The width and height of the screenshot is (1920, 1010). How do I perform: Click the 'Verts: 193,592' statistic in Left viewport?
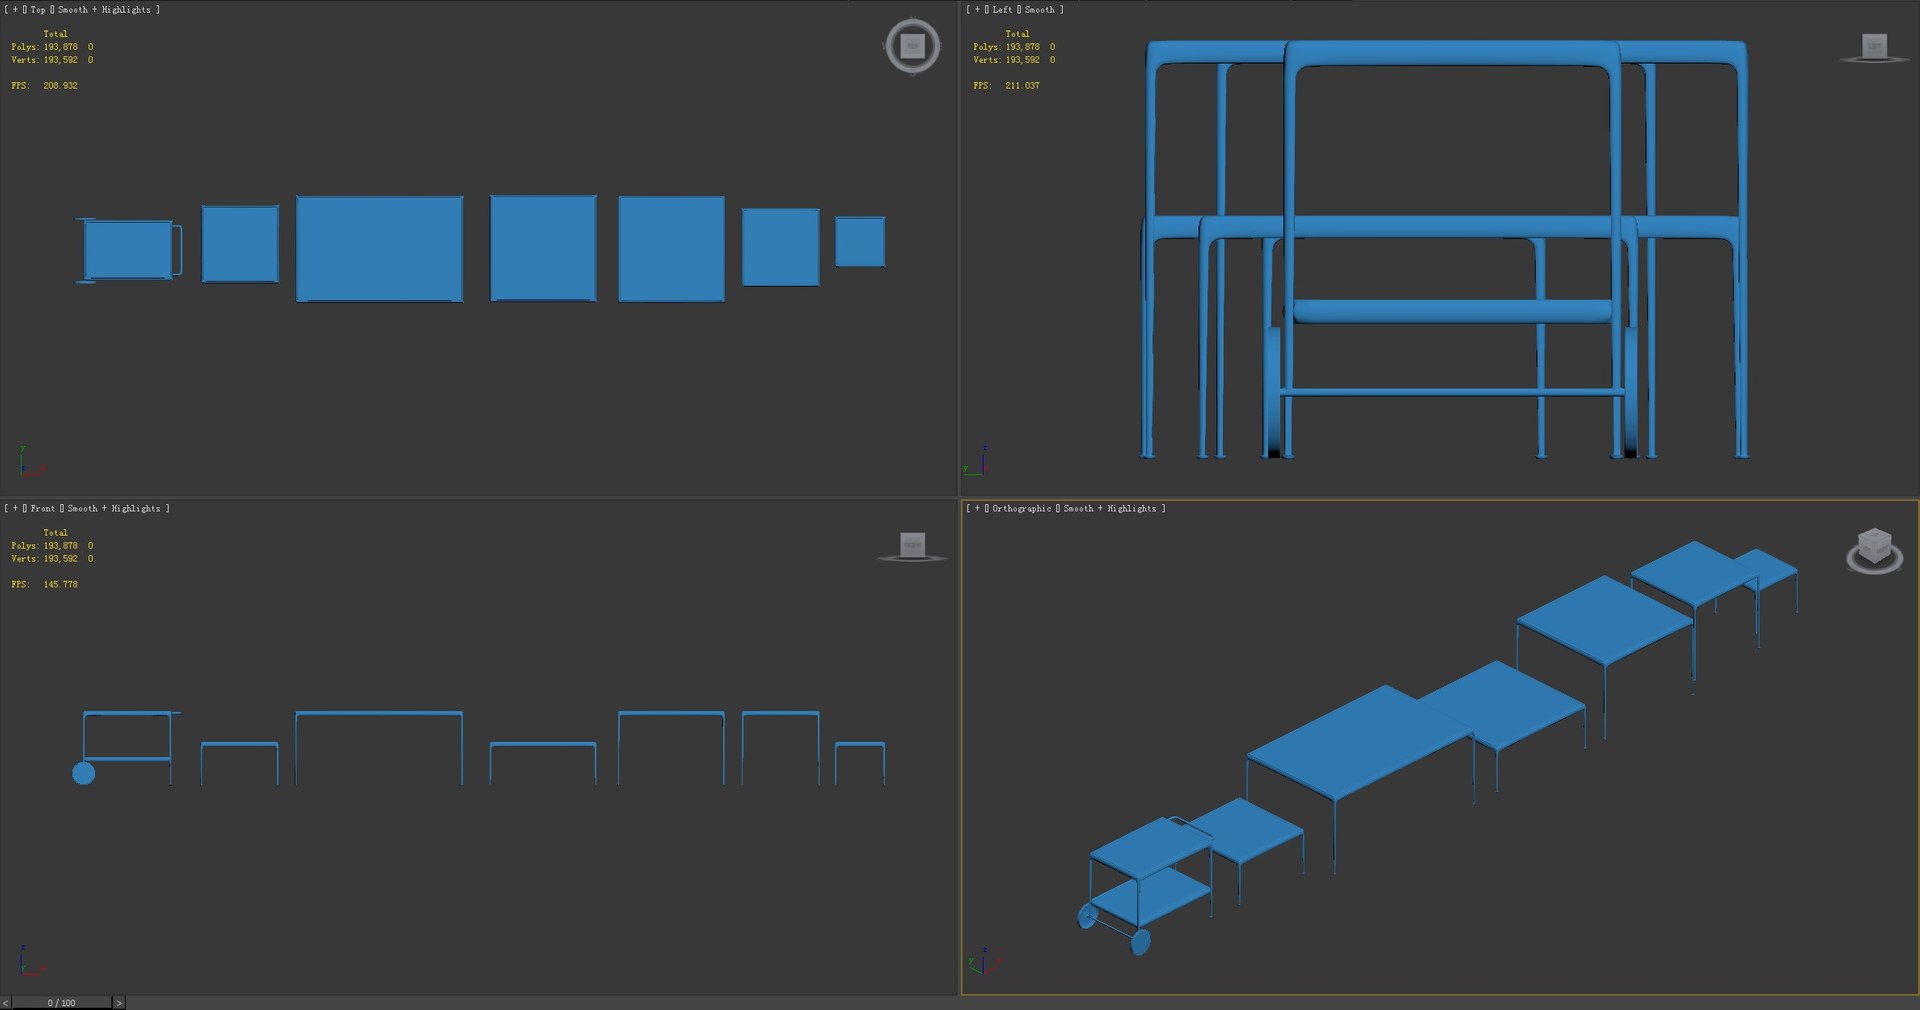coord(1006,60)
